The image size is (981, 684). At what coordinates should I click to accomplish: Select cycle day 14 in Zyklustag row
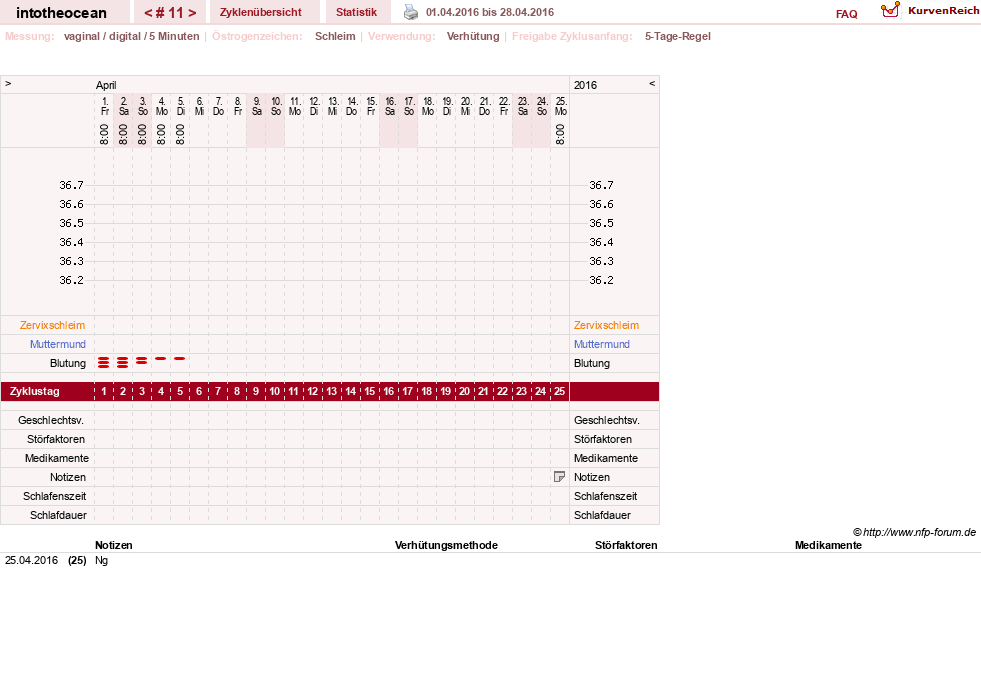(350, 391)
